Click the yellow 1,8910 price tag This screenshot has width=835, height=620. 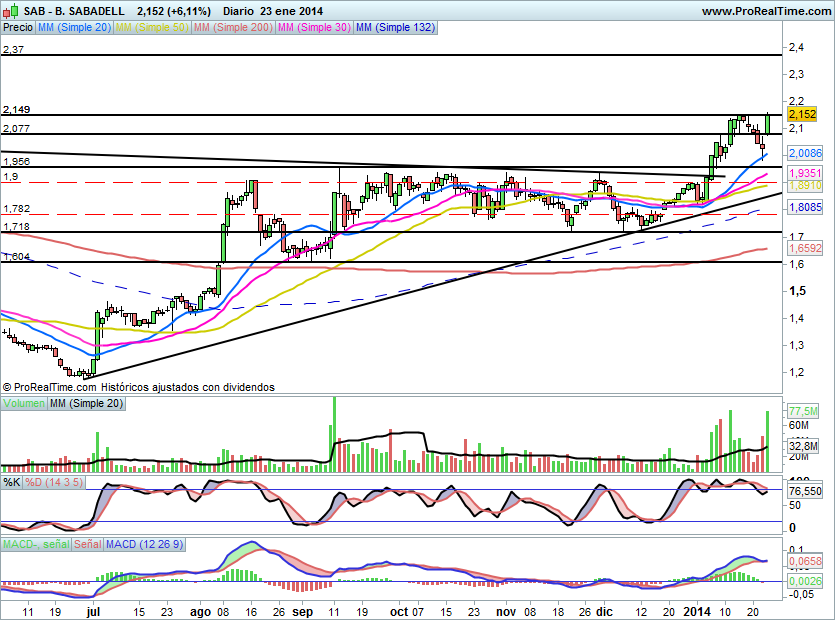805,185
